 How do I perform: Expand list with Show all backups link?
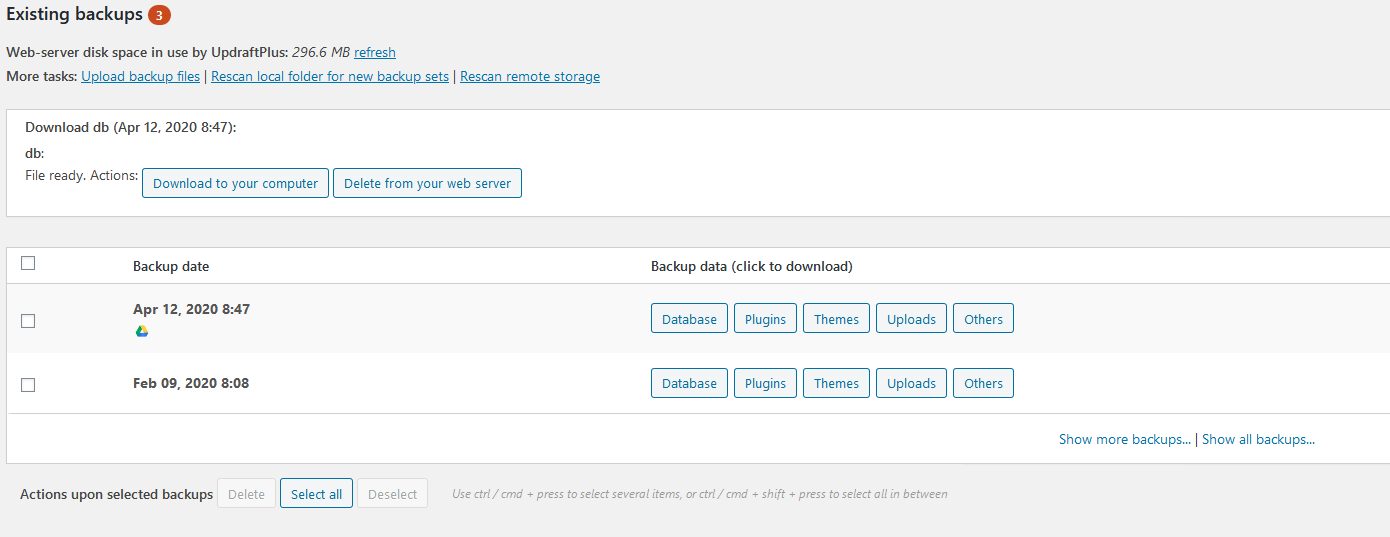point(1258,439)
